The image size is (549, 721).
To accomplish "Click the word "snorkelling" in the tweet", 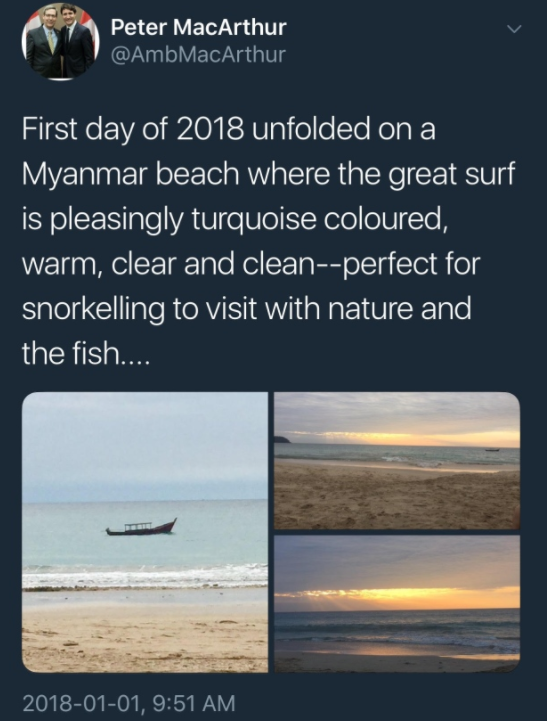I will 93,309.
